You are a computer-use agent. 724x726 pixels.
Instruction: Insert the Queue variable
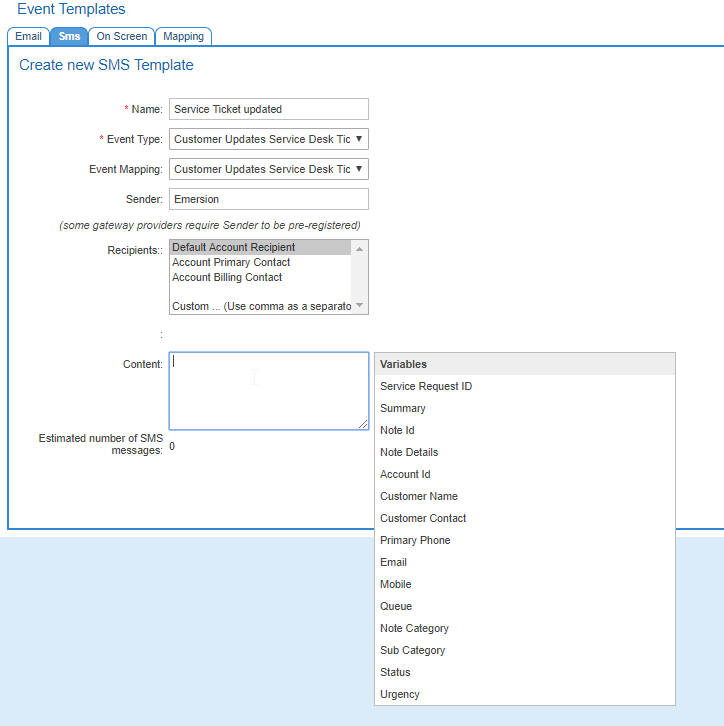pos(396,606)
